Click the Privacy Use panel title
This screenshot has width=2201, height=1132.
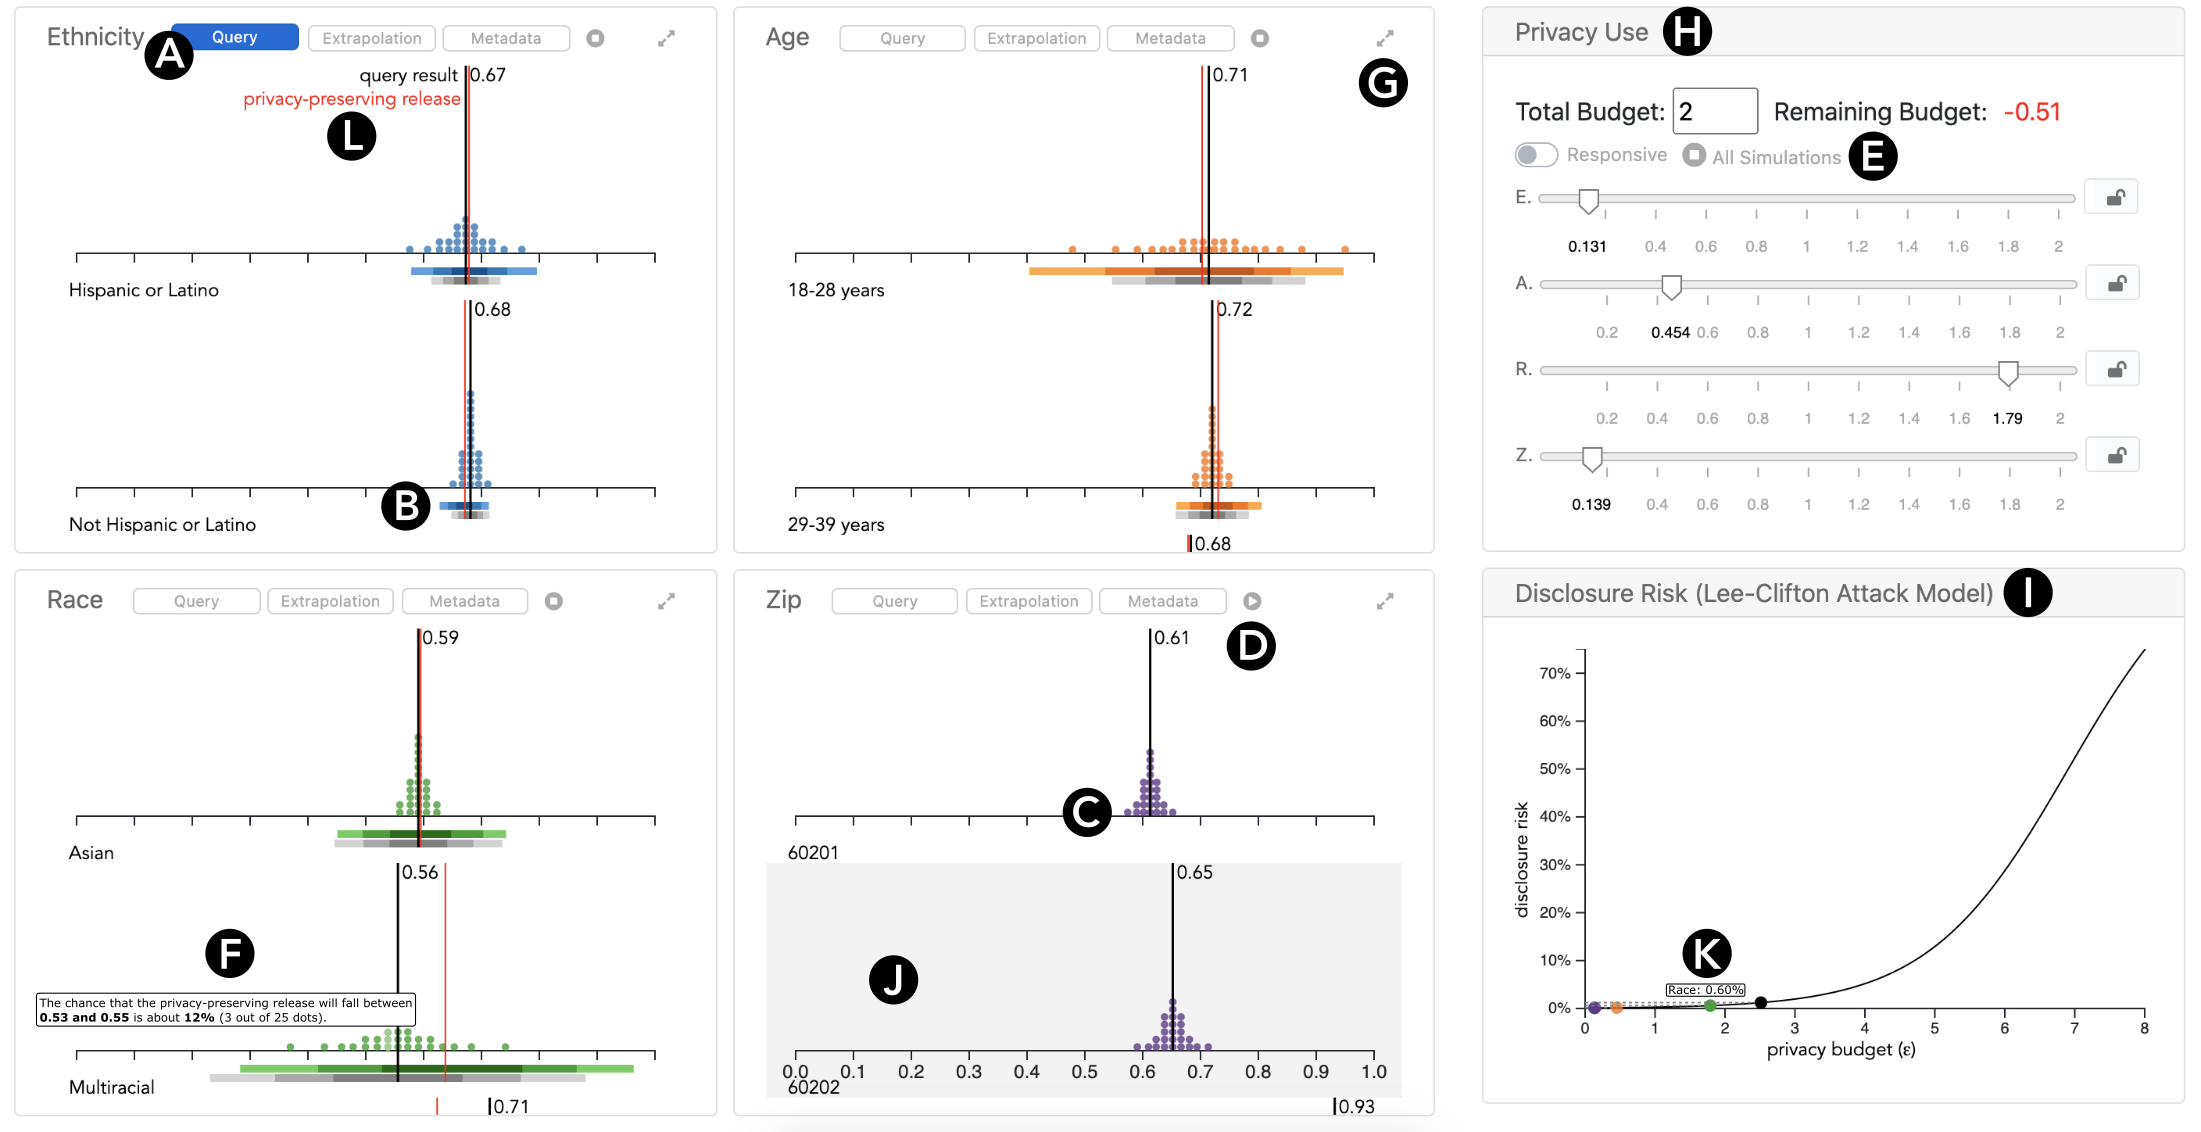click(x=1581, y=32)
